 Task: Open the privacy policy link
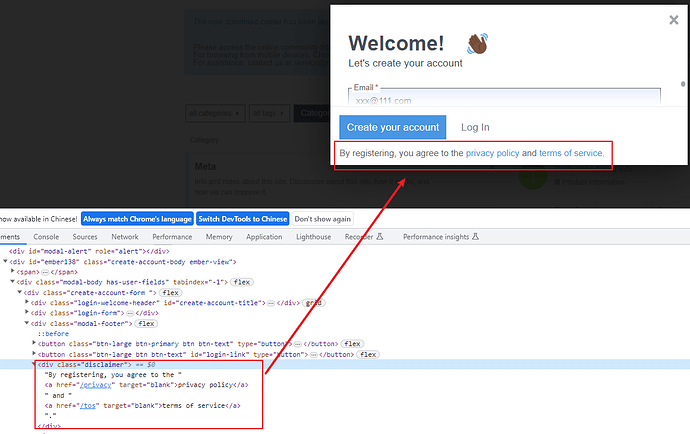click(492, 153)
